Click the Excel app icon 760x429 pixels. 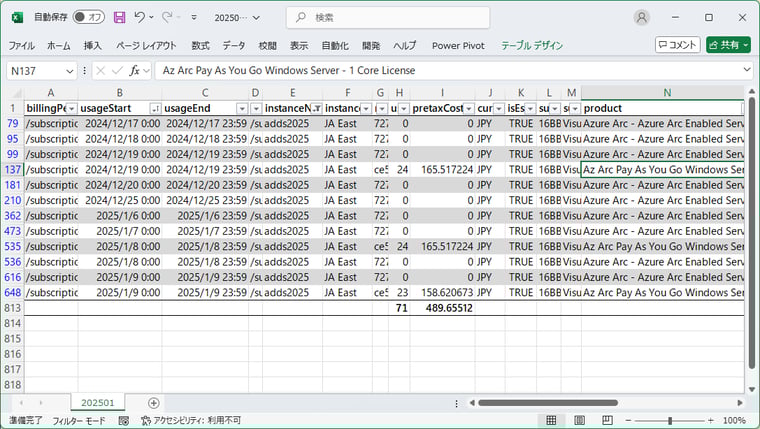17,17
